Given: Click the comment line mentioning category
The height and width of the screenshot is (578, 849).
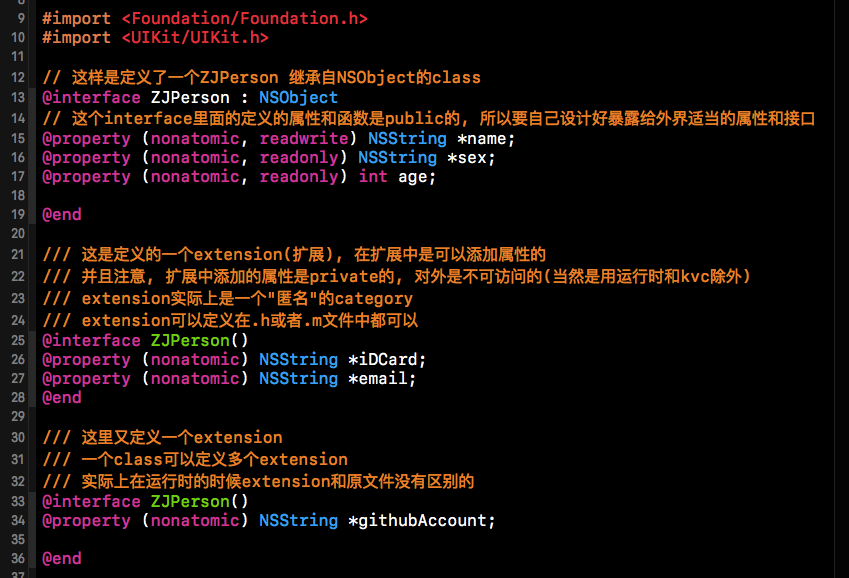Looking at the screenshot, I should pos(227,299).
